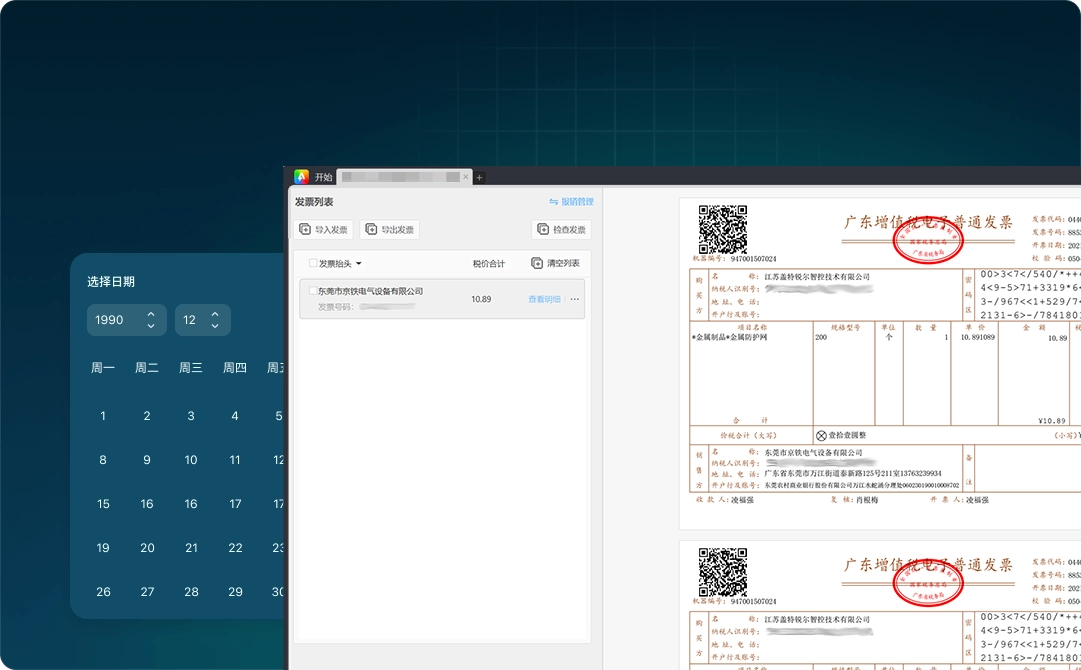Select day 15 in the calendar
The height and width of the screenshot is (670, 1081).
point(103,504)
